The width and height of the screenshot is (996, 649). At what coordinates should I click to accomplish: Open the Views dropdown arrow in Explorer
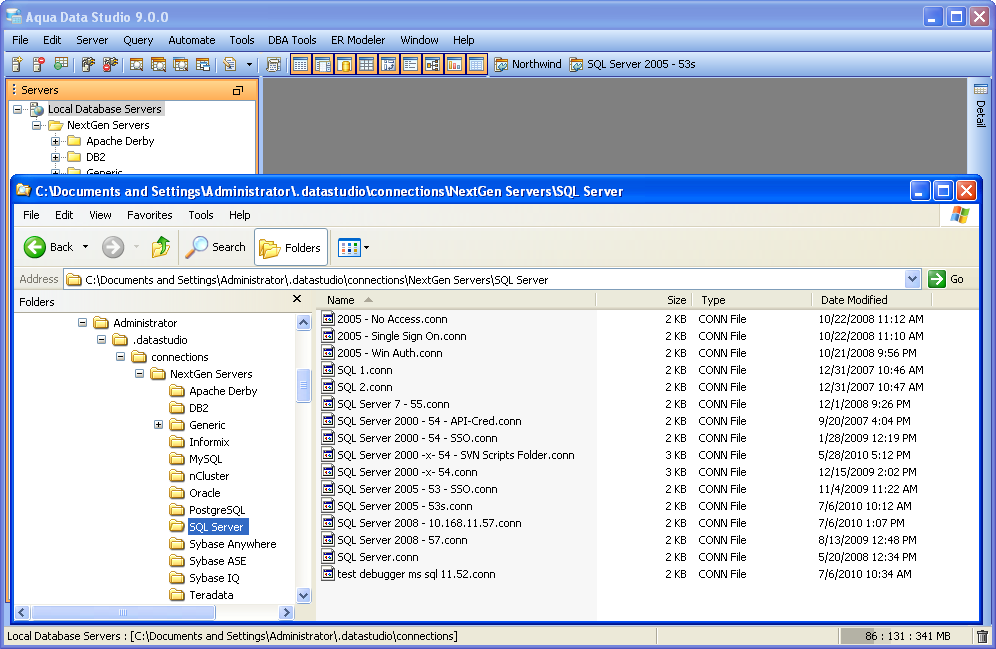click(367, 248)
